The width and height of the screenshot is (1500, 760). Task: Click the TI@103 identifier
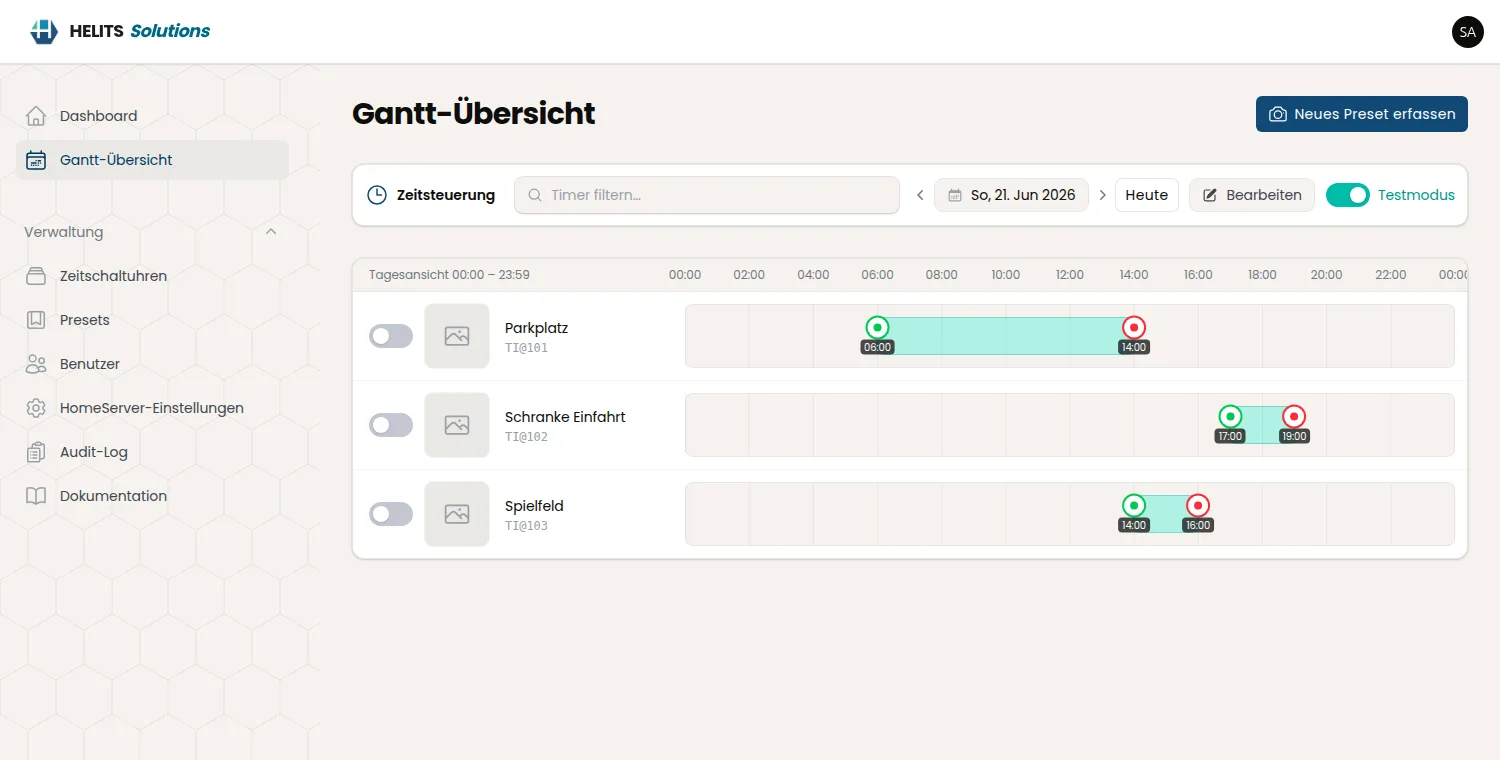click(526, 526)
